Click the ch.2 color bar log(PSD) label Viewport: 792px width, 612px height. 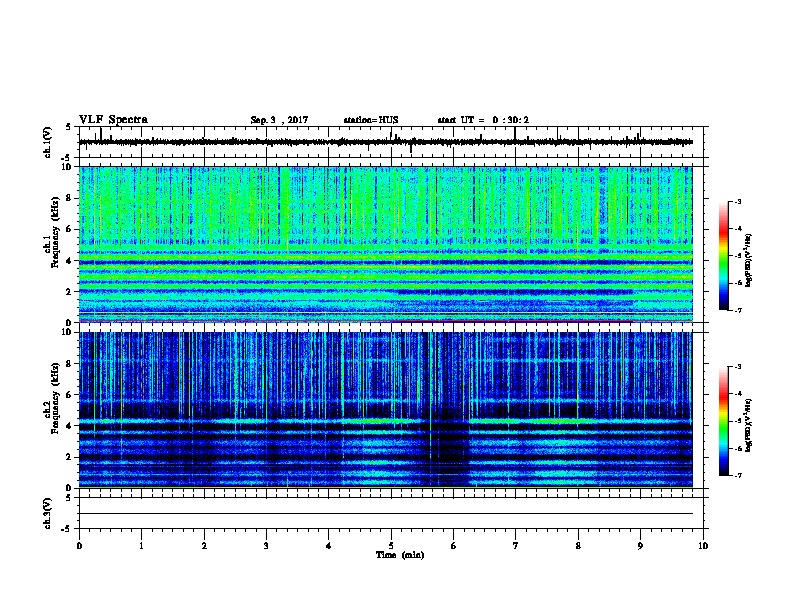[x=749, y=425]
